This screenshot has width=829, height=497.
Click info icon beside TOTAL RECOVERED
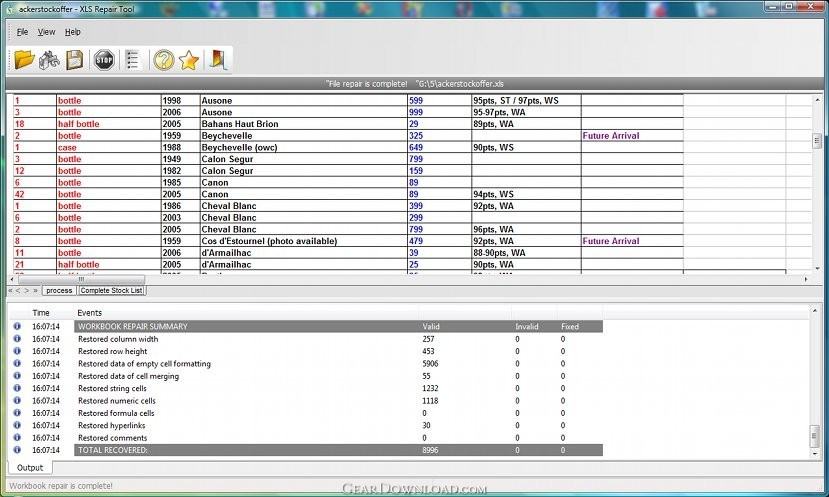tap(17, 449)
